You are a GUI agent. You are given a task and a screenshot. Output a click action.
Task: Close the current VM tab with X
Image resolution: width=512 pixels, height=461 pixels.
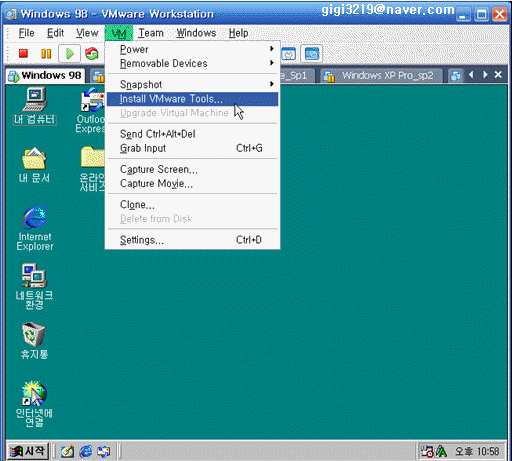pyautogui.click(x=498, y=75)
